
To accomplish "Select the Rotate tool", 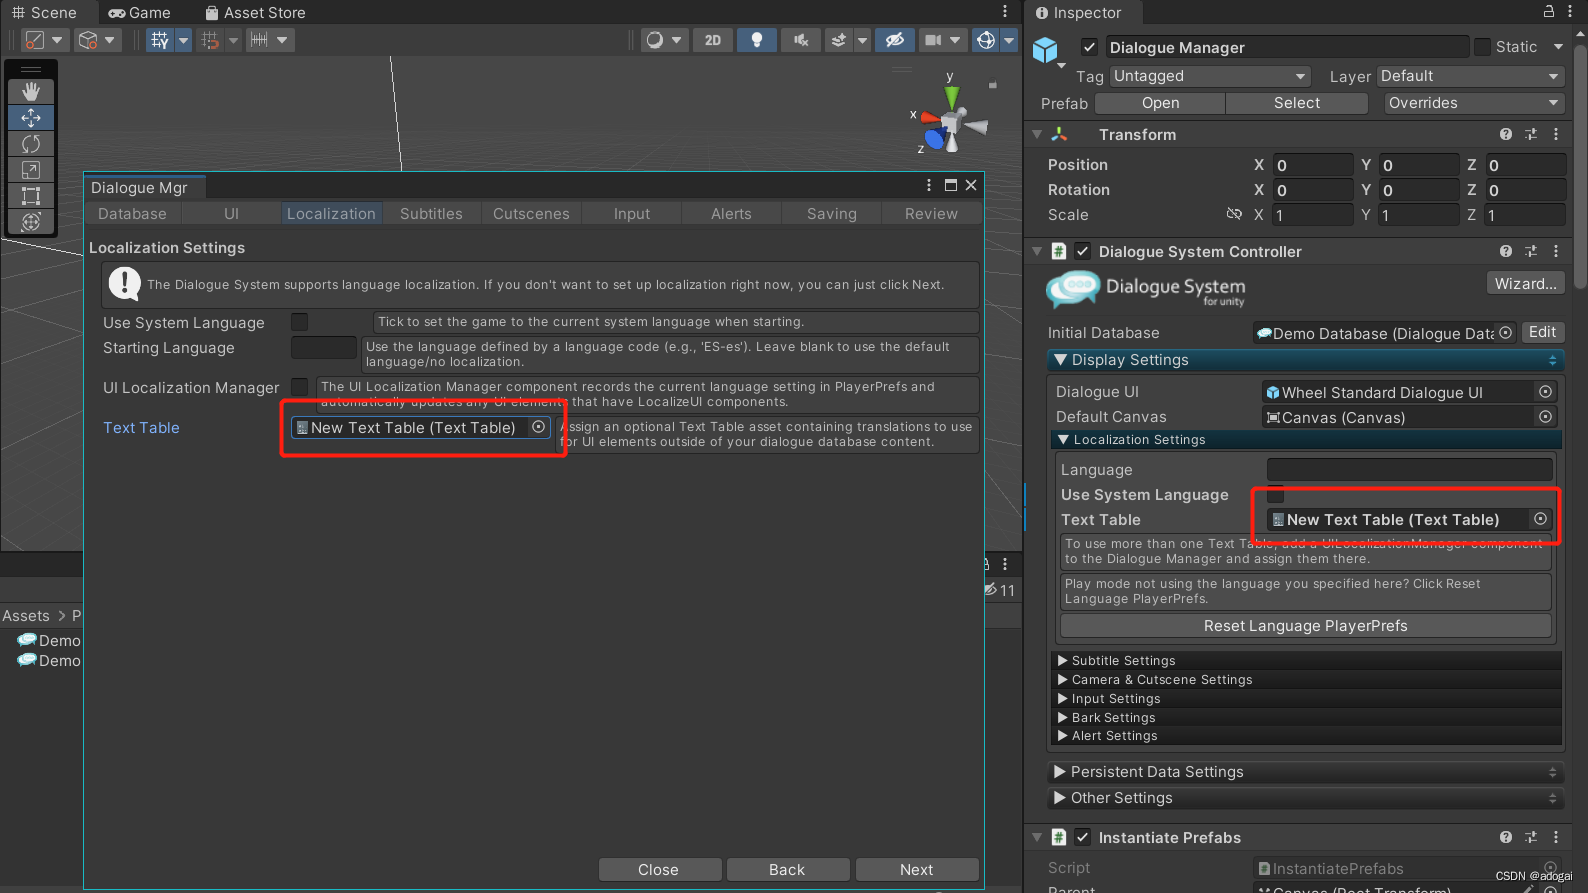I will (31, 143).
